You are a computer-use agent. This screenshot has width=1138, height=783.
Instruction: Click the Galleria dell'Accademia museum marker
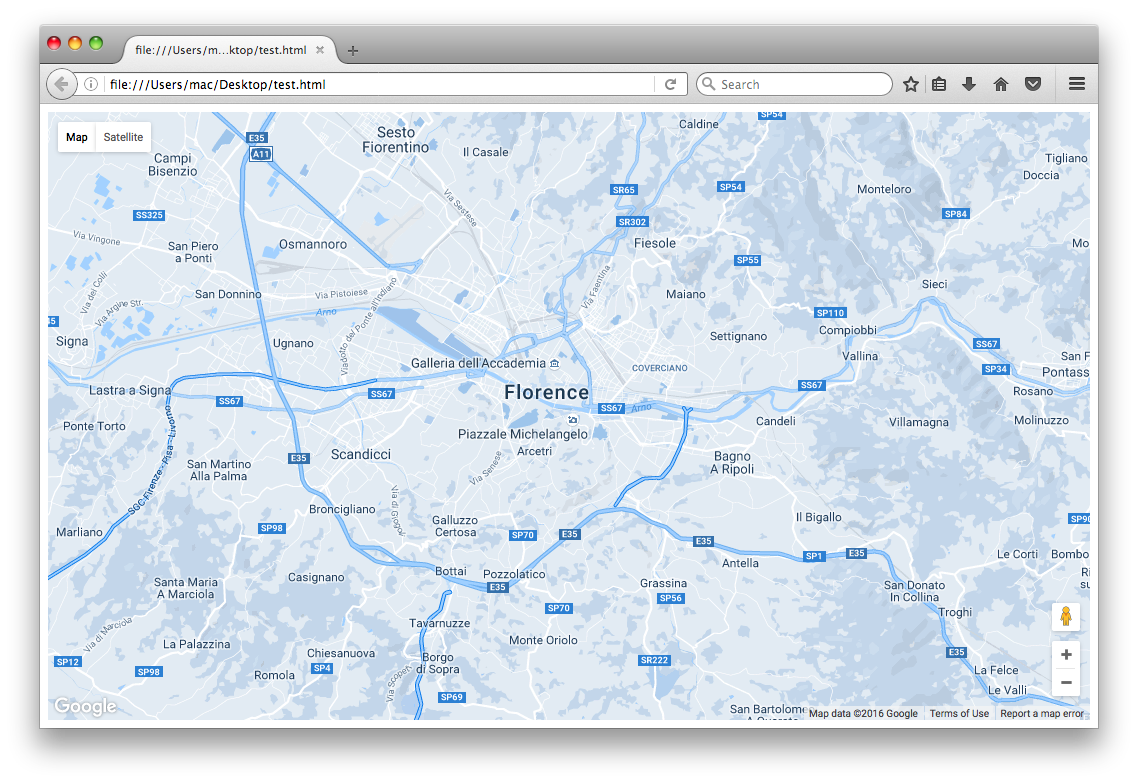point(554,364)
